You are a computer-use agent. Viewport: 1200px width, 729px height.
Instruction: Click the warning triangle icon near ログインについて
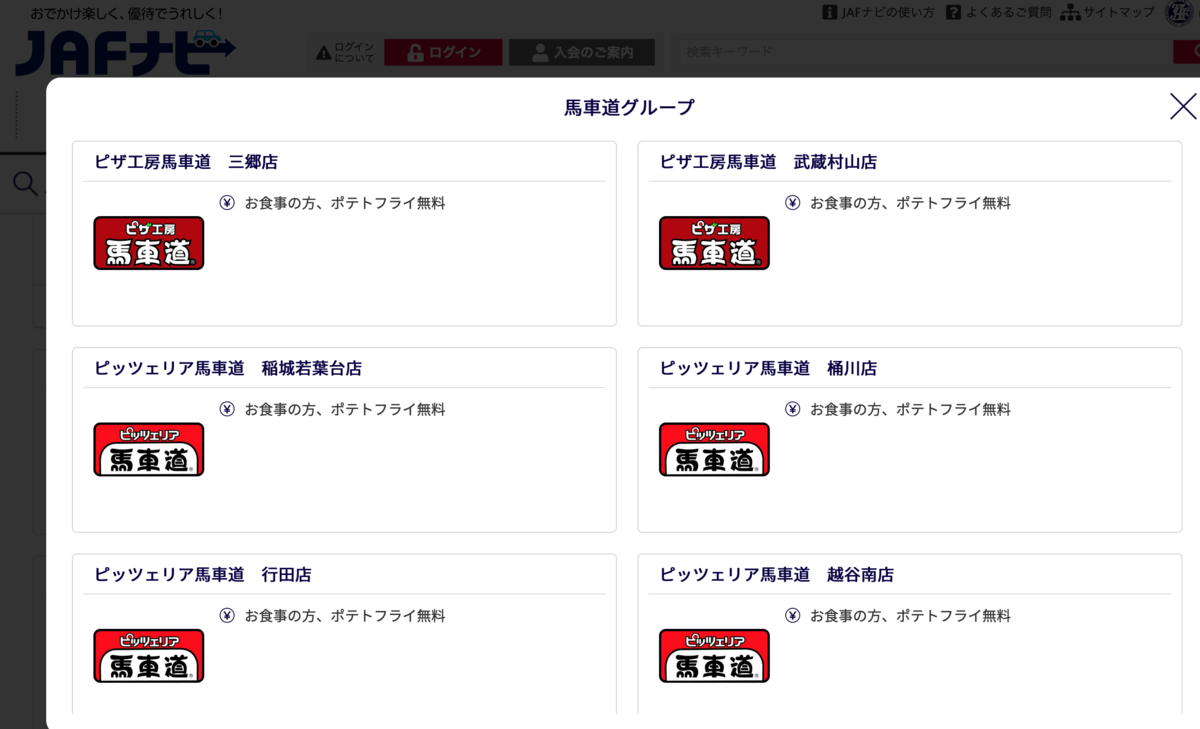(323, 53)
